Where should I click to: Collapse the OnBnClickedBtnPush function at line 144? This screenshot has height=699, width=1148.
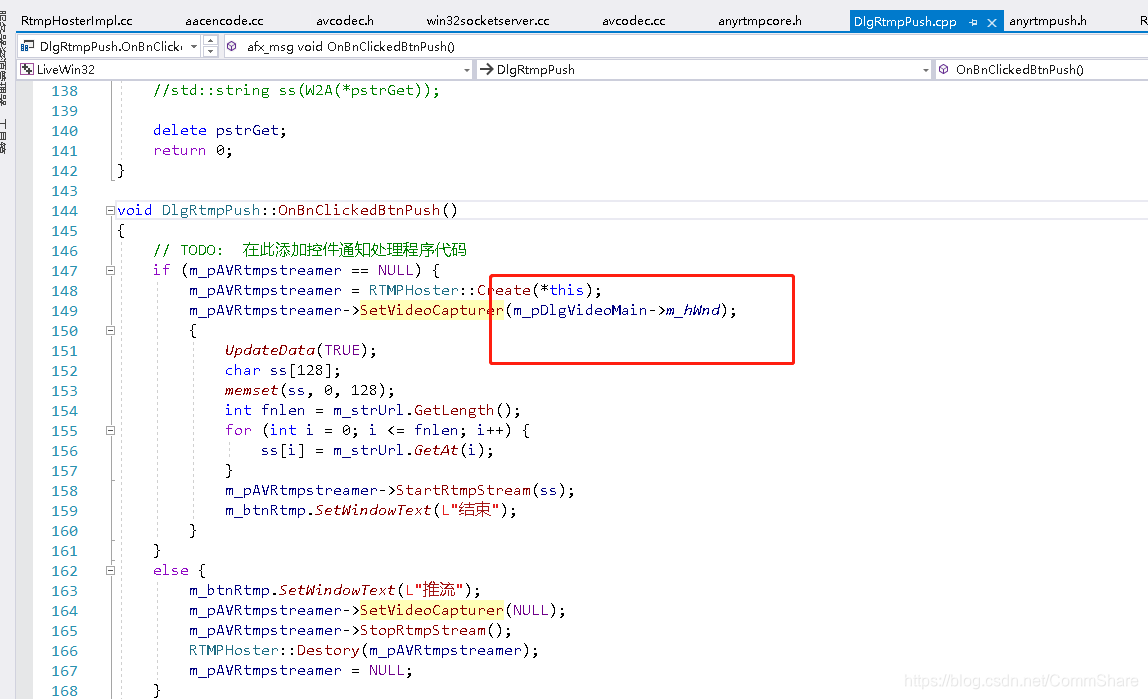110,211
